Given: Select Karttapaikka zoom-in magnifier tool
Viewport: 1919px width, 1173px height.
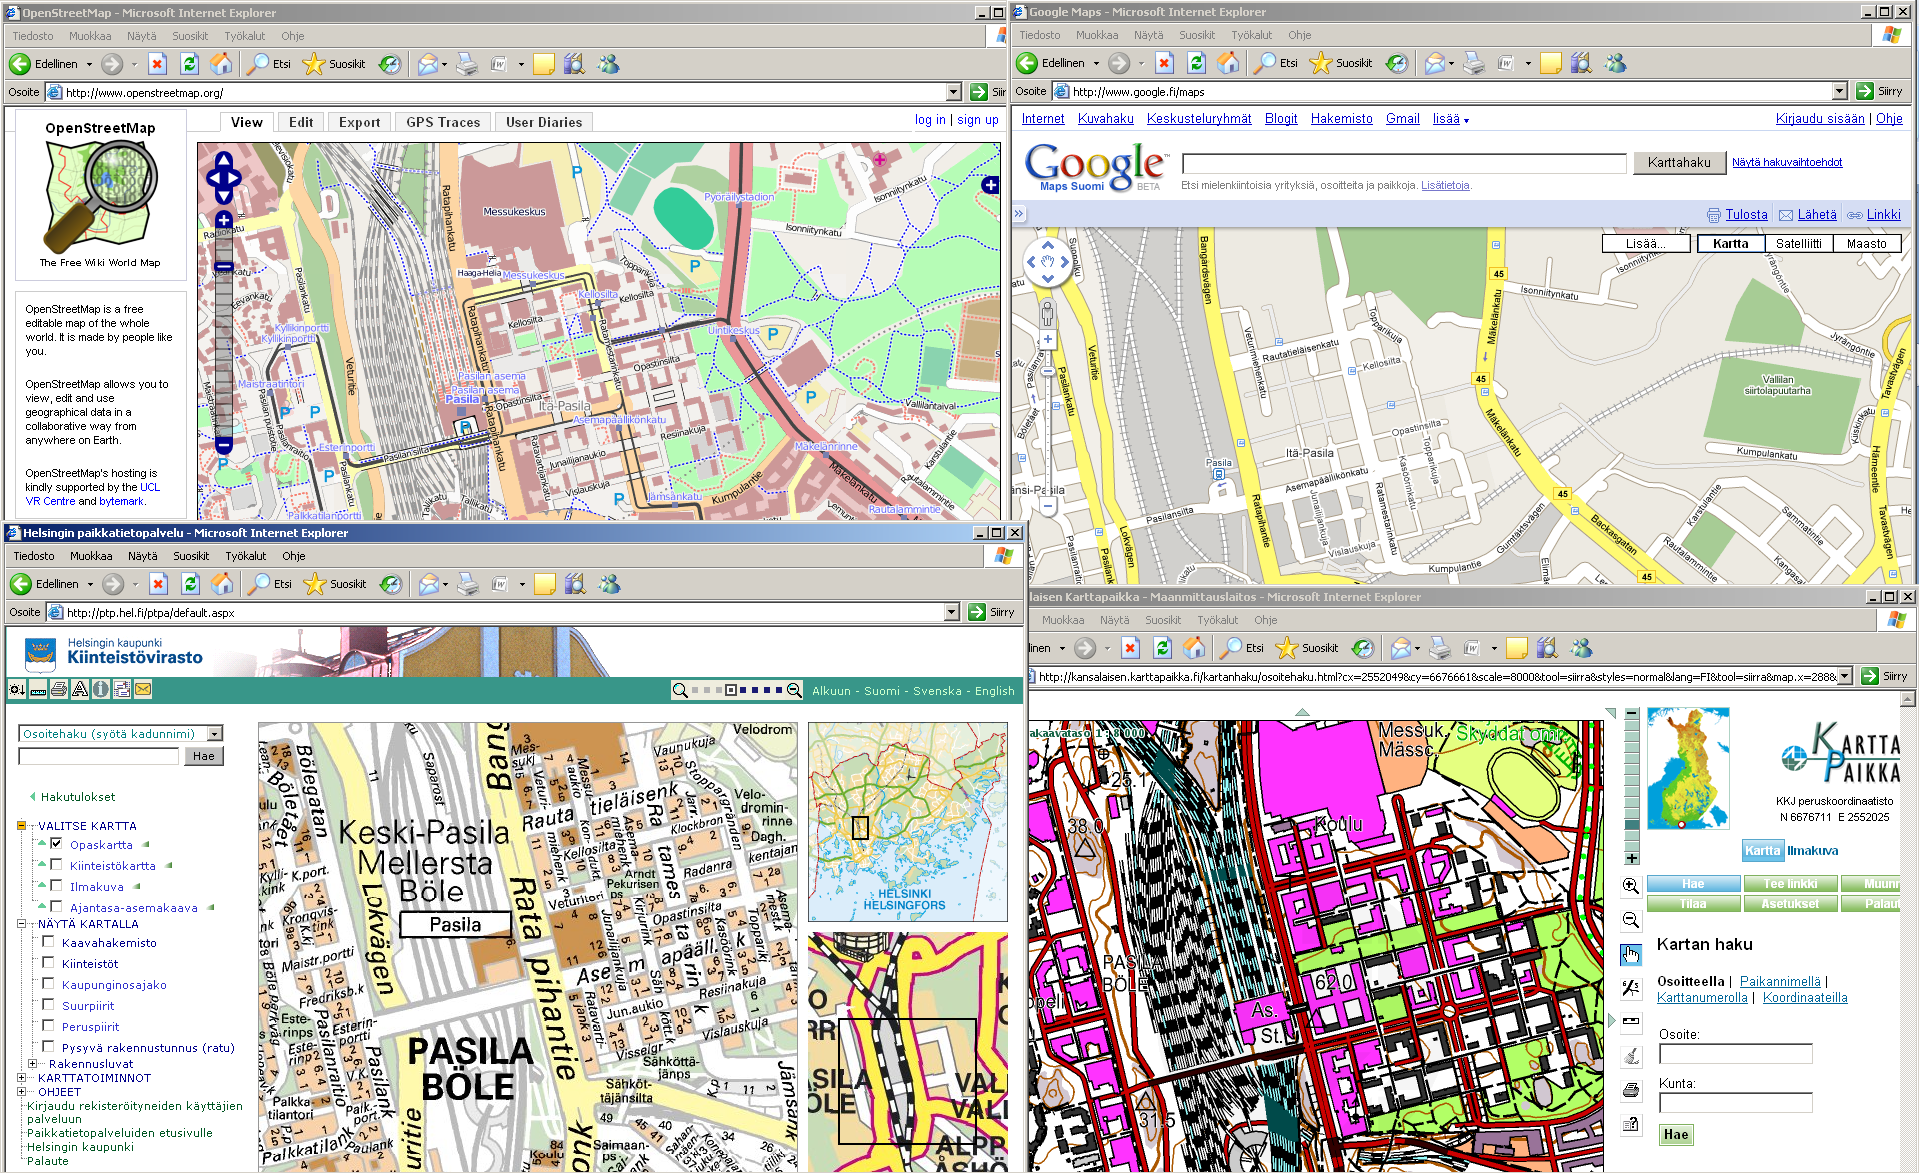Looking at the screenshot, I should click(1631, 886).
